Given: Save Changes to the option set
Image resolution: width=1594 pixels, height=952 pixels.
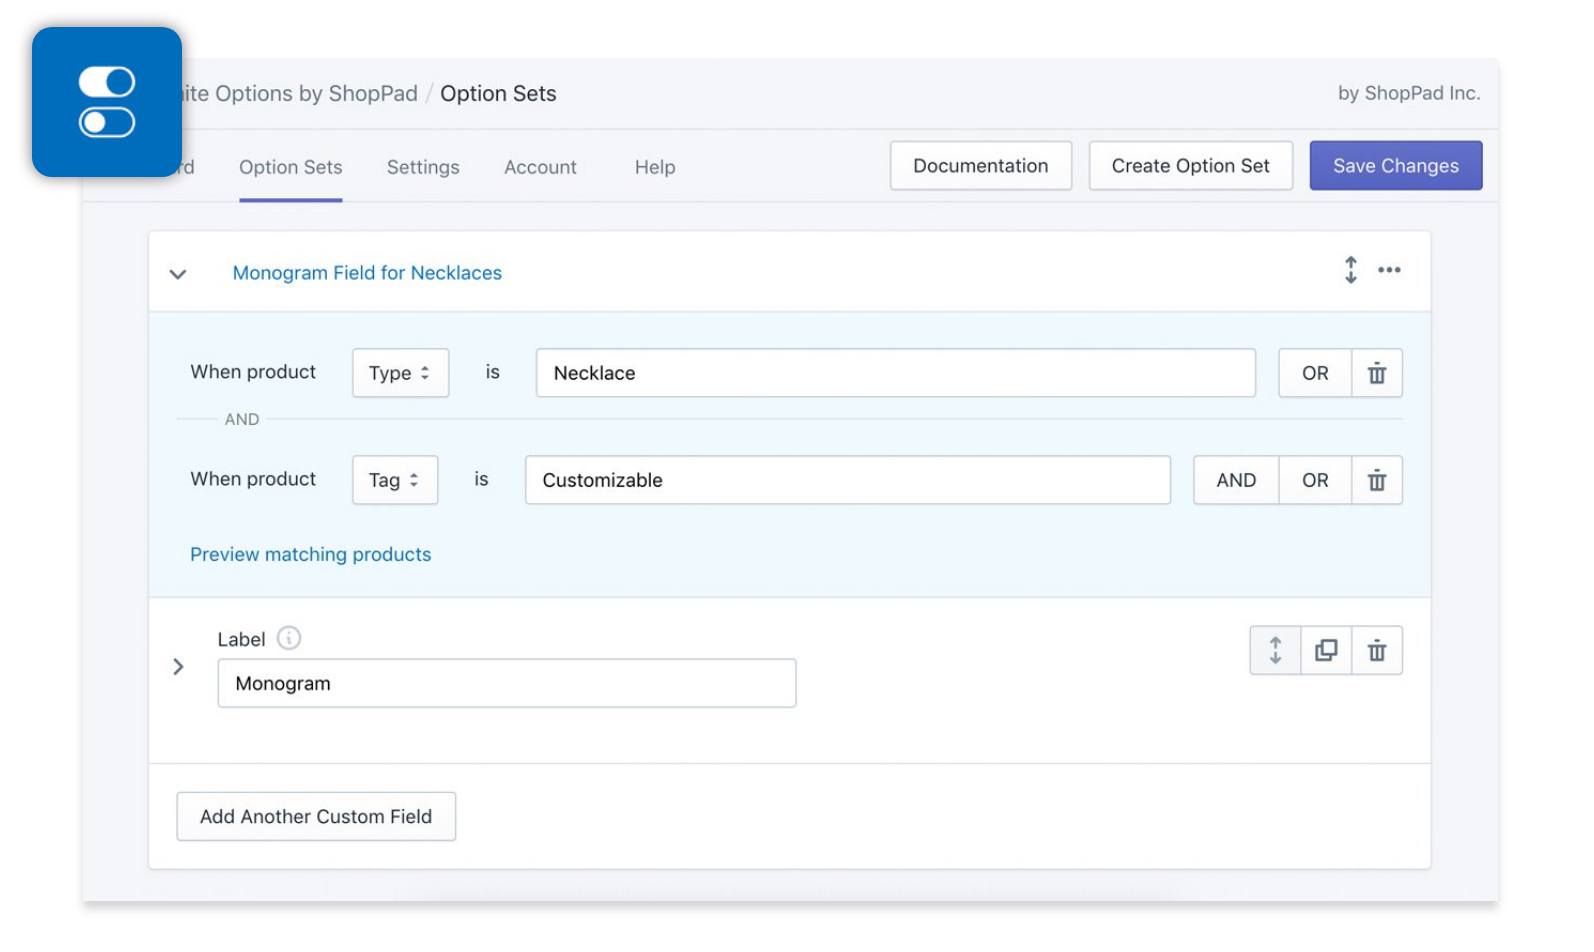Looking at the screenshot, I should tap(1396, 166).
